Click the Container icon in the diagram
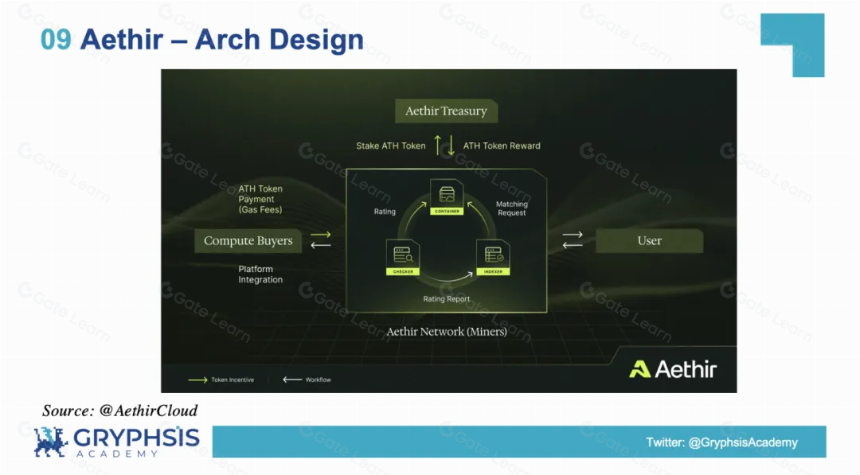The height and width of the screenshot is (475, 860). pos(446,197)
